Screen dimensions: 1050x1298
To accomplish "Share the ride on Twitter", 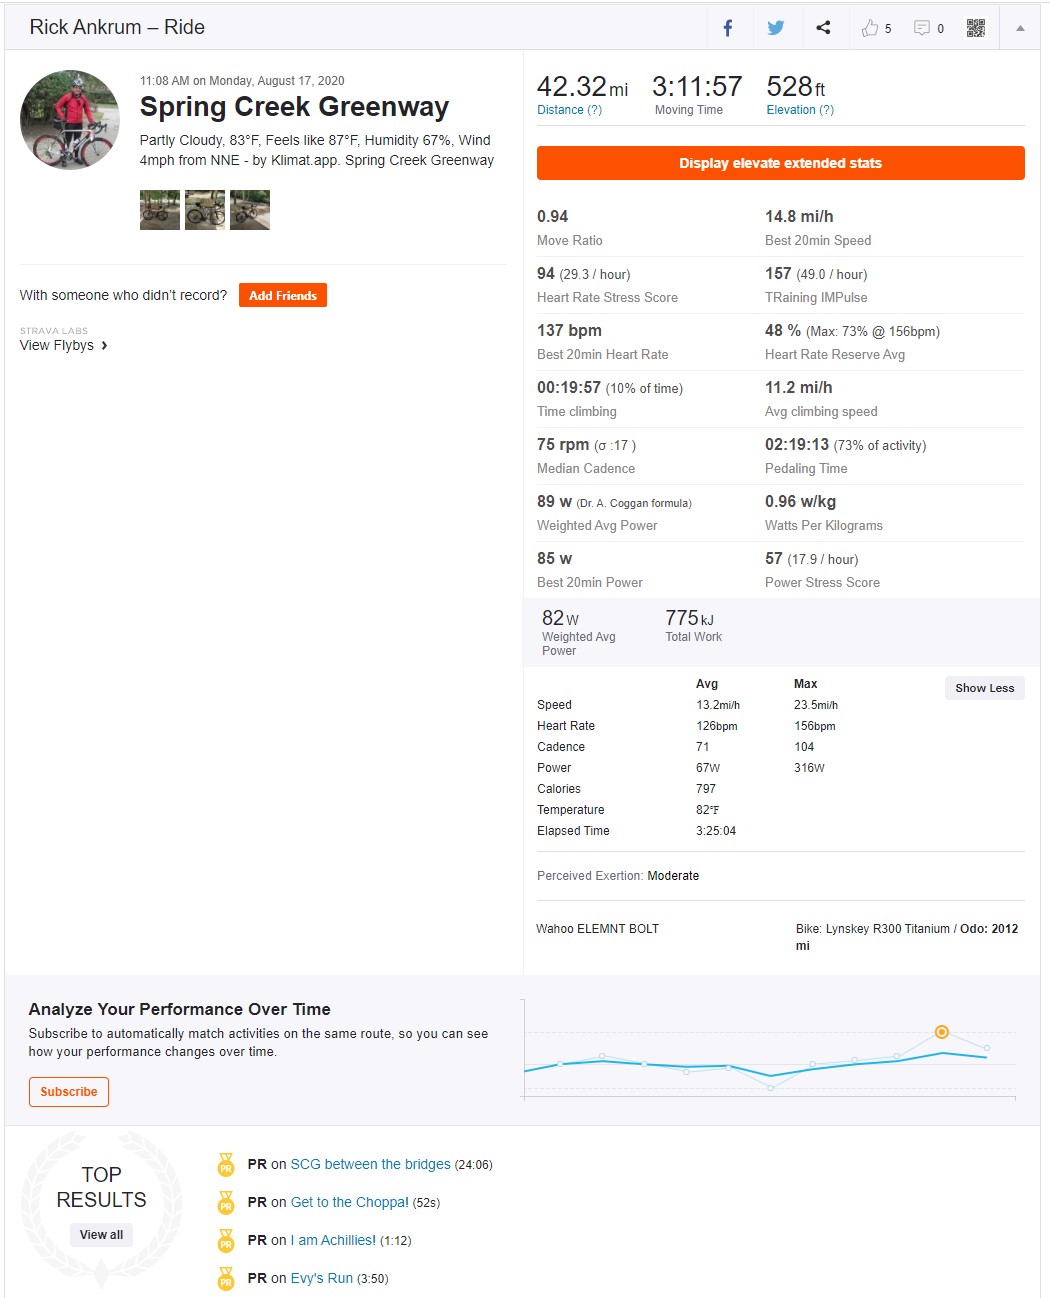I will pos(776,28).
